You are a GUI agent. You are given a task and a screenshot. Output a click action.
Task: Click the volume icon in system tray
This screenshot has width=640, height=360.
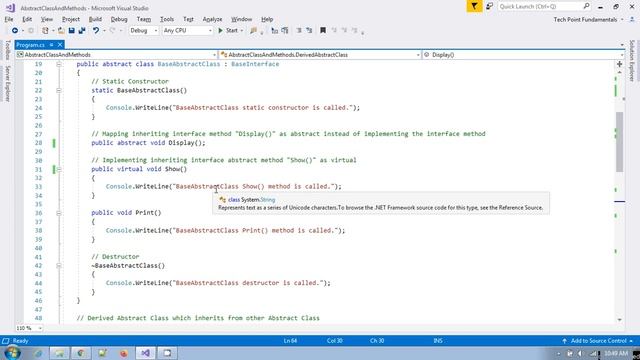[x=580, y=353]
